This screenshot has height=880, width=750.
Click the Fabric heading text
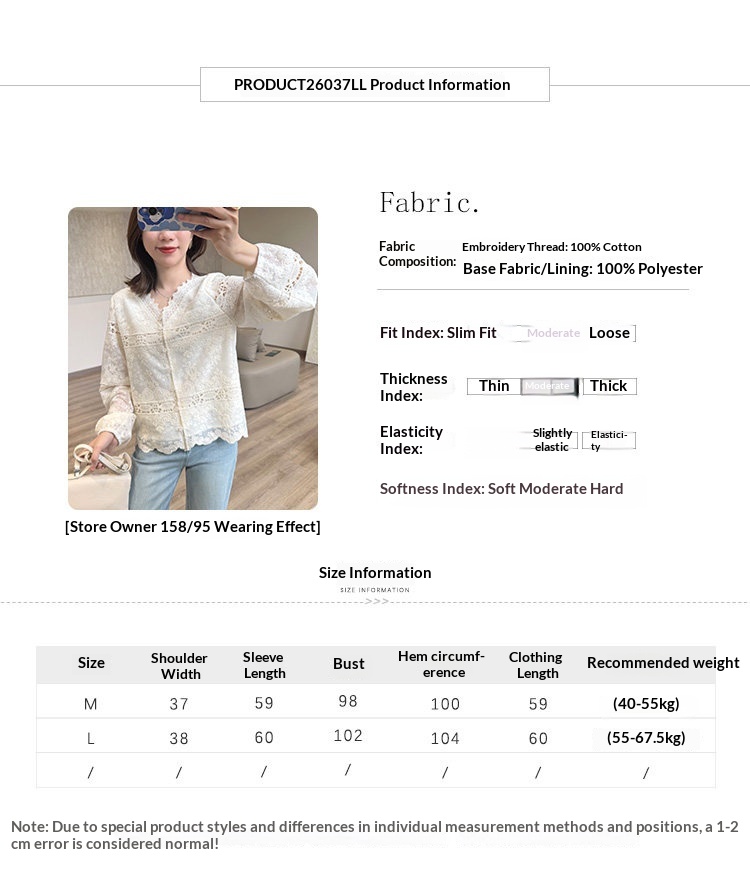[429, 203]
